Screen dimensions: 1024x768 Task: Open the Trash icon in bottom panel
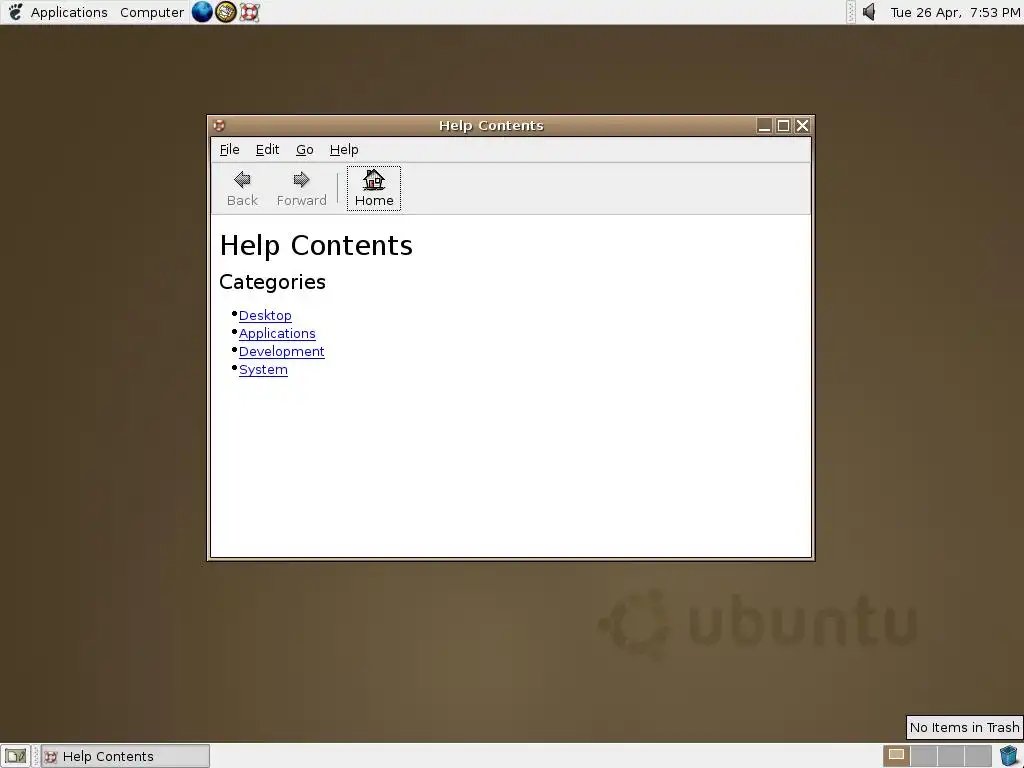click(1009, 756)
